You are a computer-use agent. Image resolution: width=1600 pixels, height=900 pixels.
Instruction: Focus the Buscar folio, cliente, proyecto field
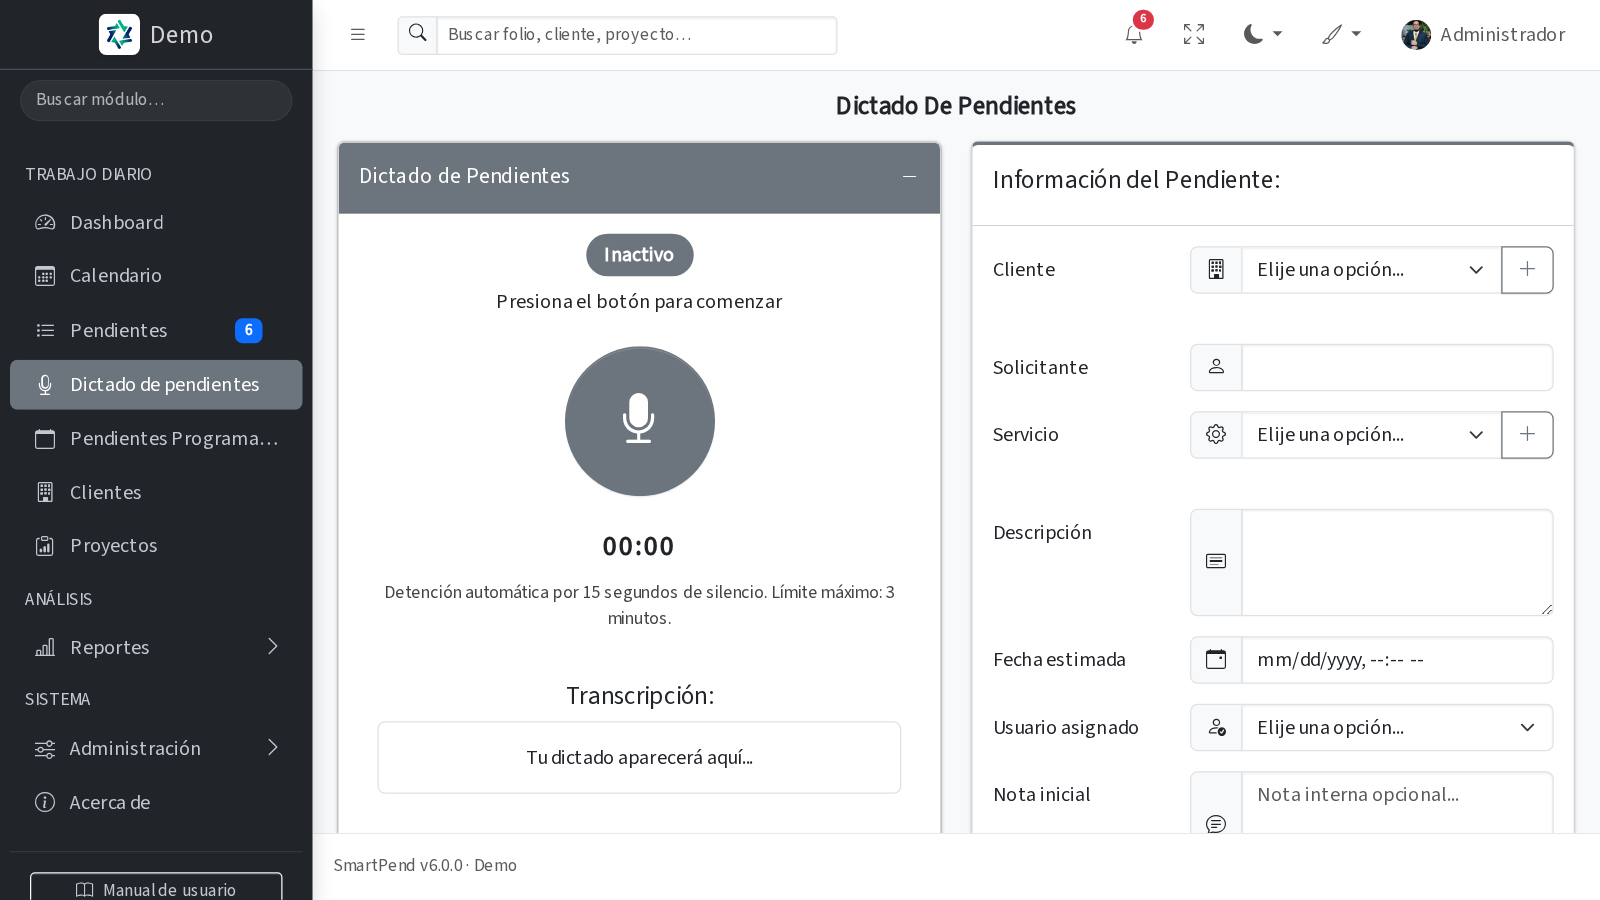tap(637, 35)
